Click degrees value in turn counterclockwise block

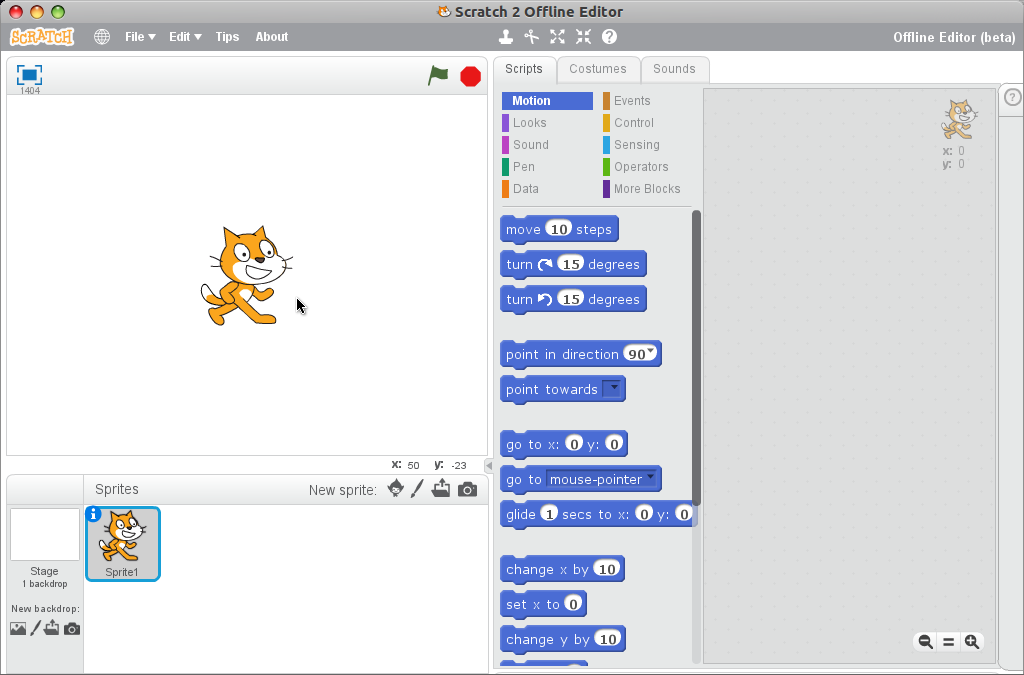(571, 299)
